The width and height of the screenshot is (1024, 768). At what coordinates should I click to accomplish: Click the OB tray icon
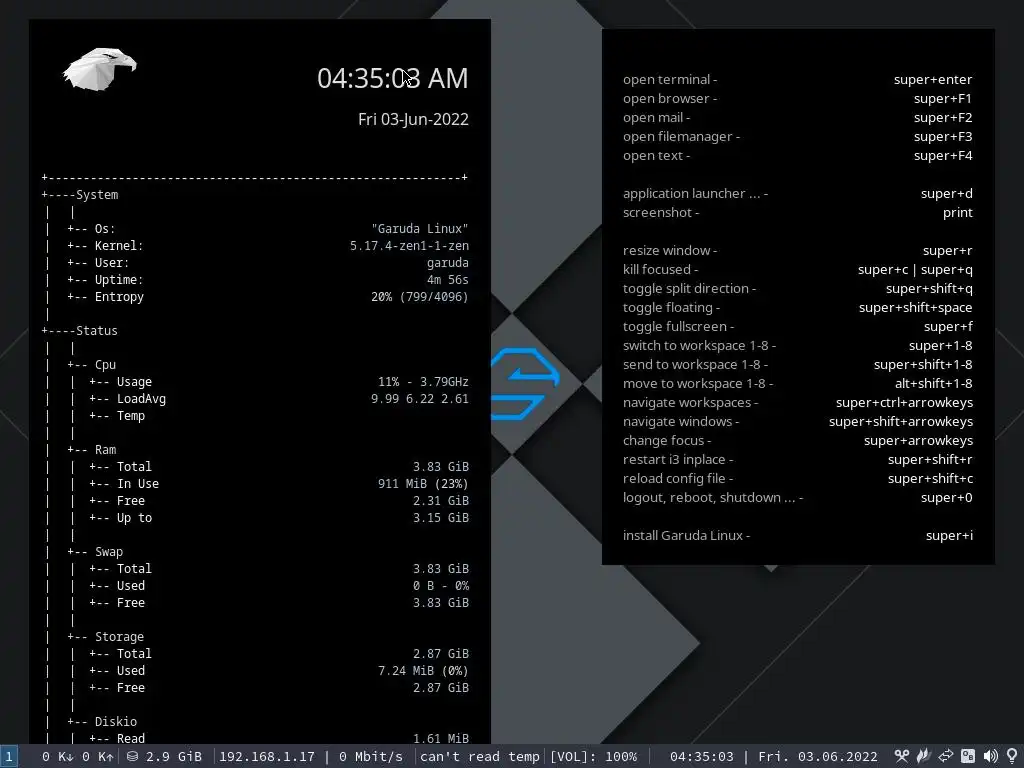click(x=968, y=756)
